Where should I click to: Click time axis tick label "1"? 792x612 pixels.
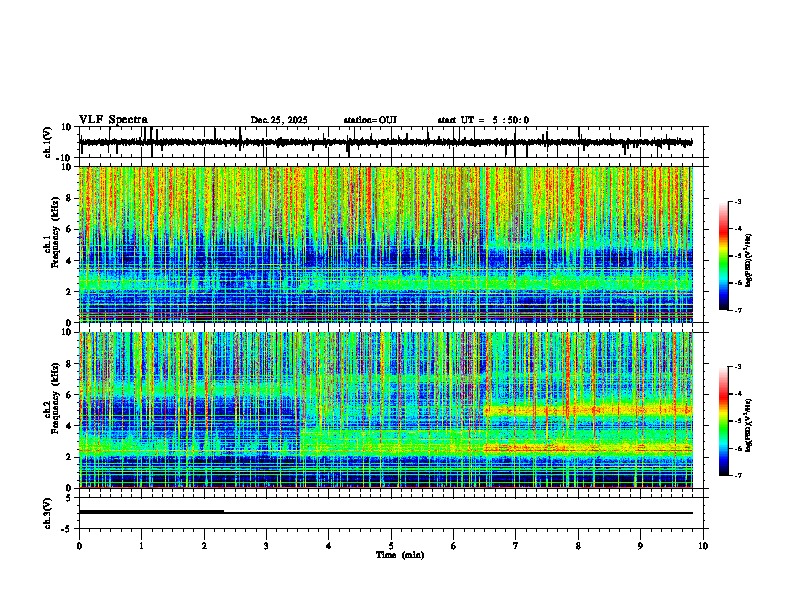pyautogui.click(x=141, y=546)
